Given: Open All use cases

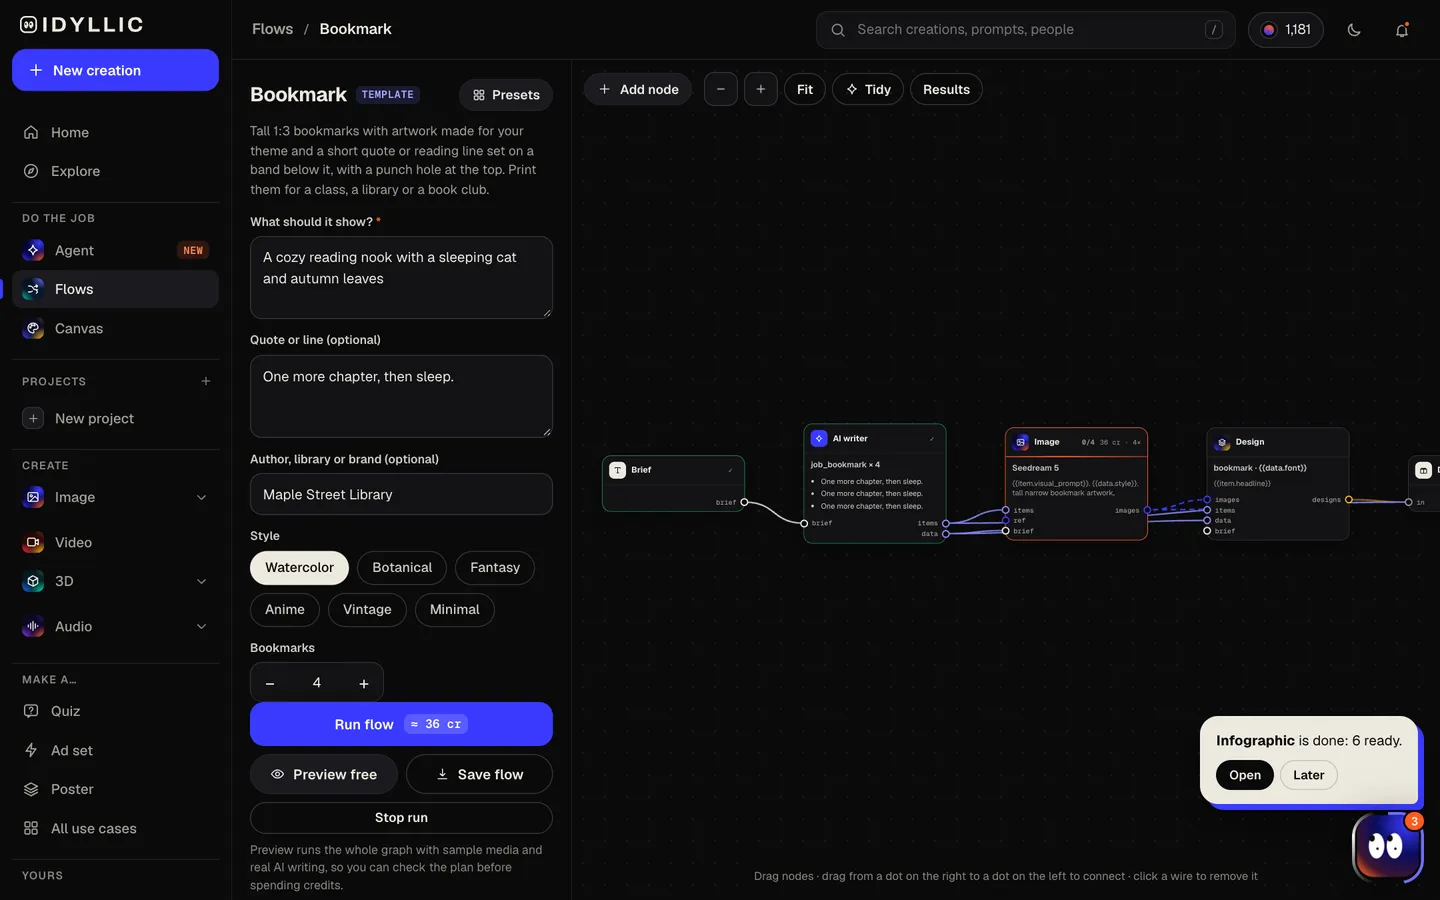Looking at the screenshot, I should point(115,828).
